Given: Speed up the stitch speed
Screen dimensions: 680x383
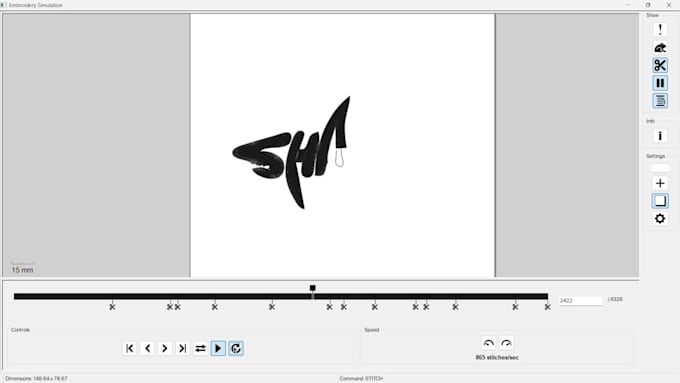Looking at the screenshot, I should [x=506, y=344].
